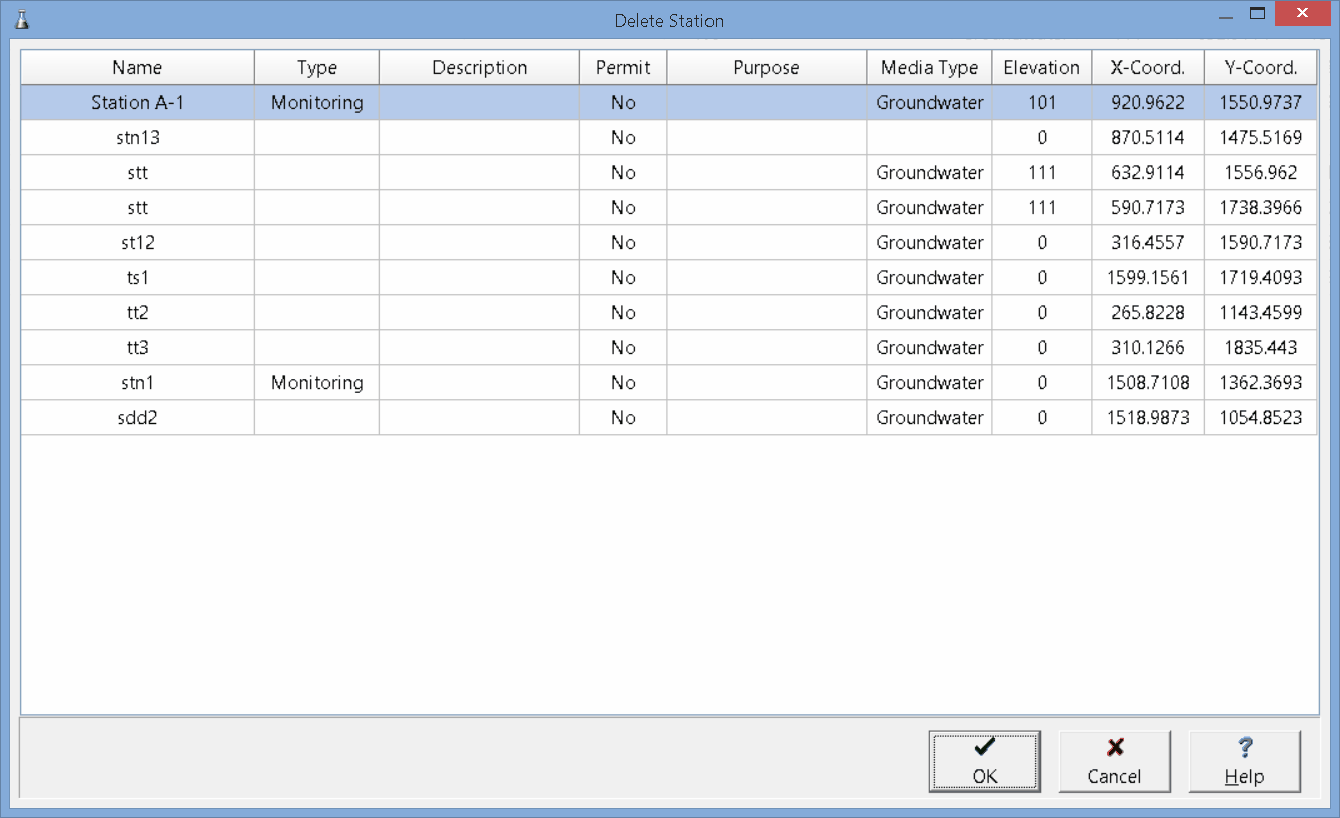Click the Y-Coord. column header
This screenshot has width=1340, height=818.
coord(1261,68)
